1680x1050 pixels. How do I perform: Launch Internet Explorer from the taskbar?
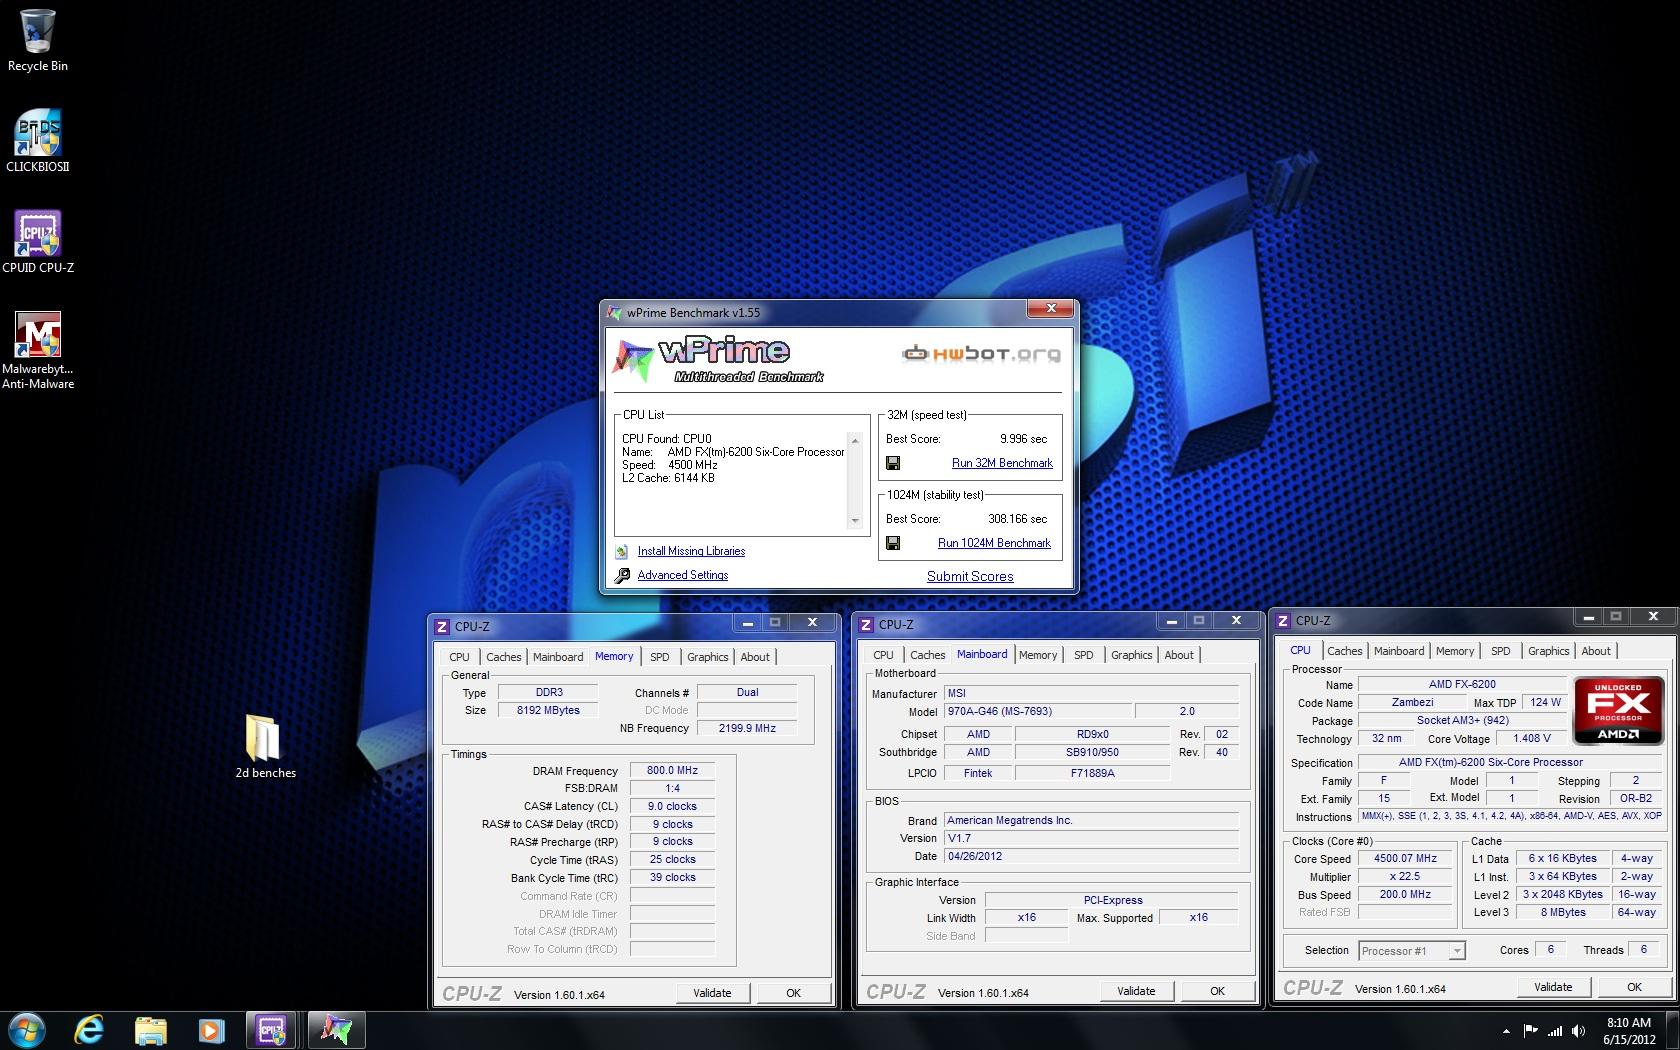[x=90, y=1029]
